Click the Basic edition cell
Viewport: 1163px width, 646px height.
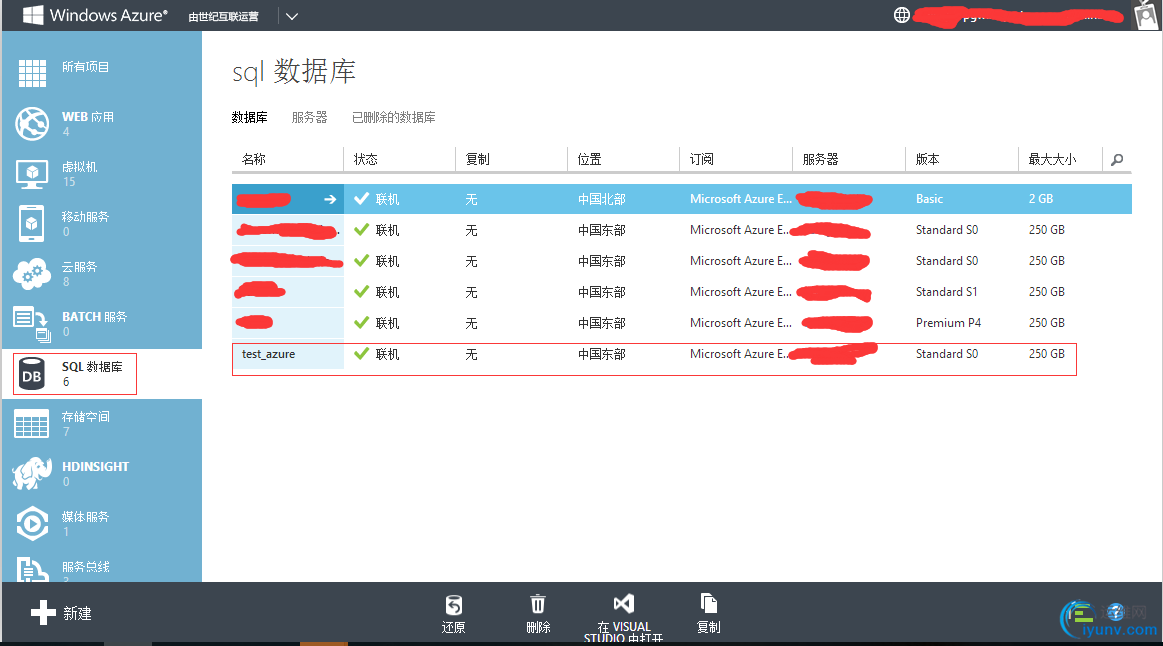929,199
